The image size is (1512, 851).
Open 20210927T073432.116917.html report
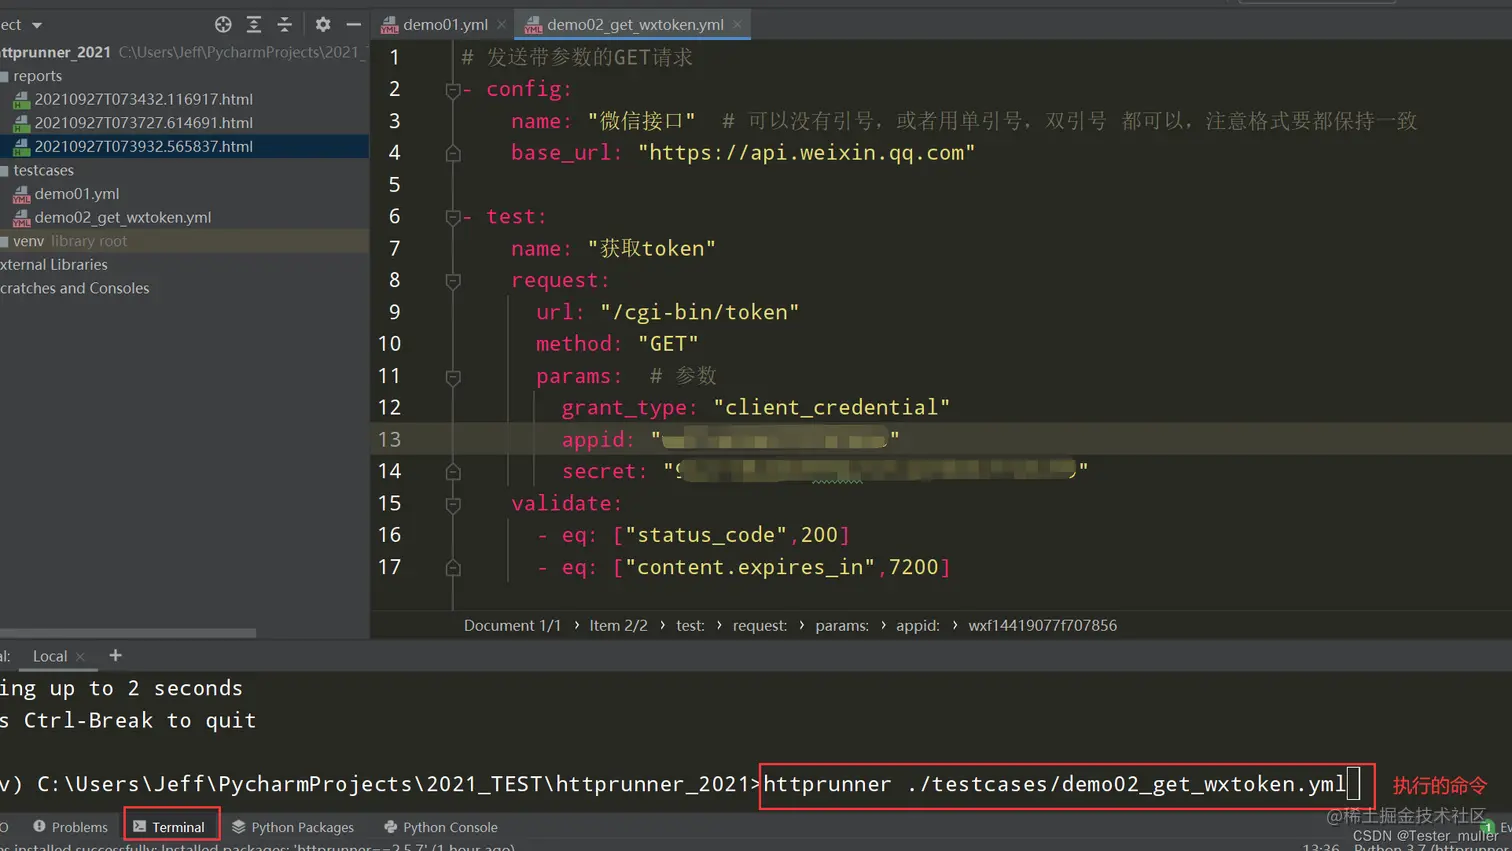coord(143,99)
